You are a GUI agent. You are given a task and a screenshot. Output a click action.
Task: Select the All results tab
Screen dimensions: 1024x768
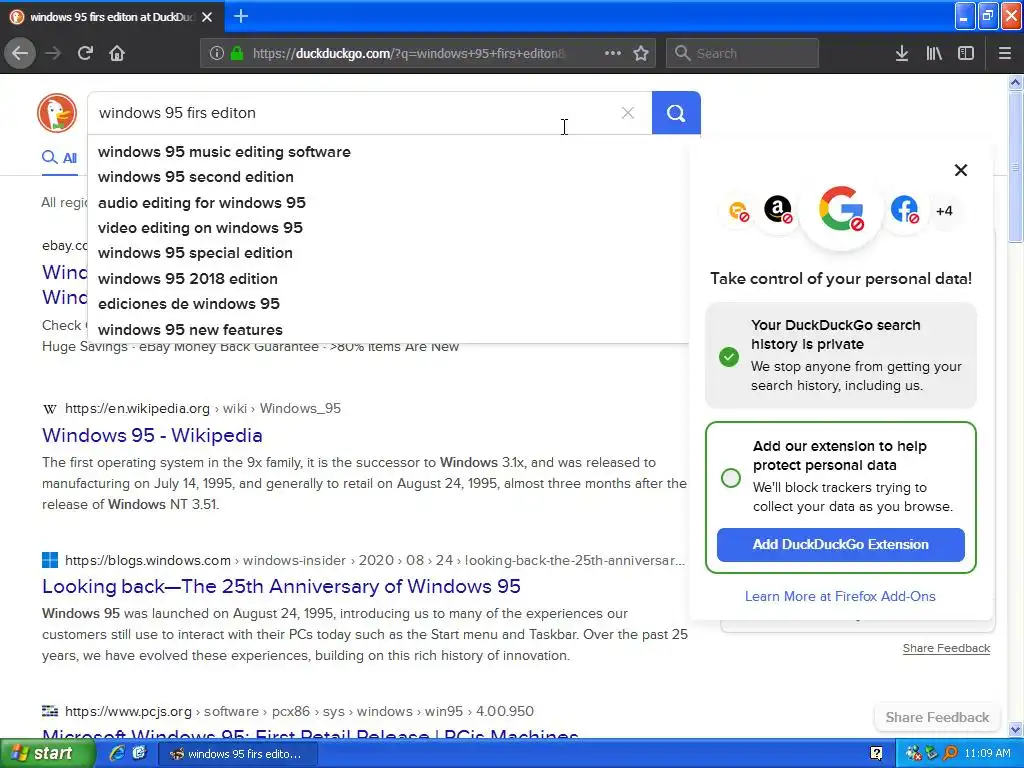click(x=59, y=157)
